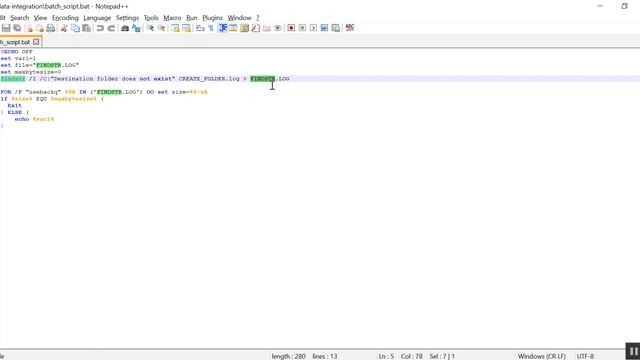The width and height of the screenshot is (640, 360).
Task: Open the Window menu
Action: pos(239,18)
